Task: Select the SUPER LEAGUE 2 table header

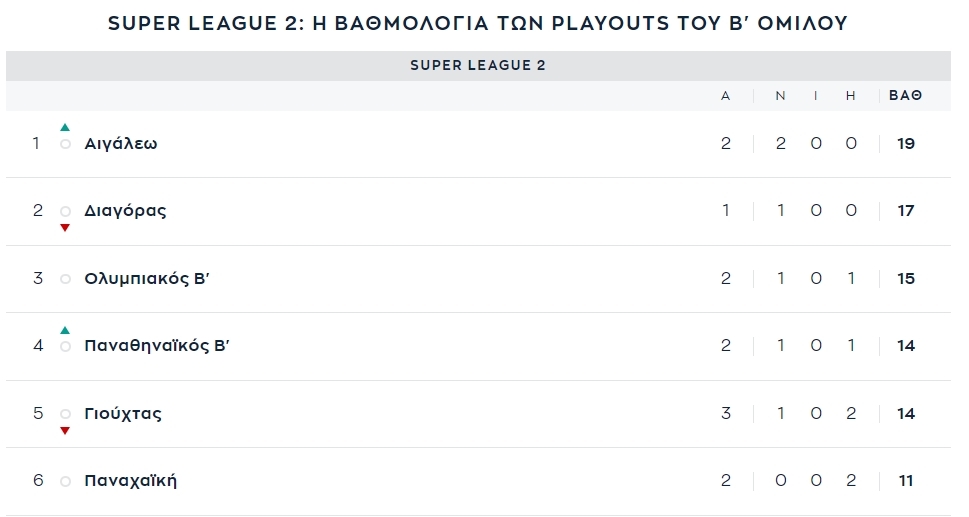Action: pyautogui.click(x=478, y=65)
